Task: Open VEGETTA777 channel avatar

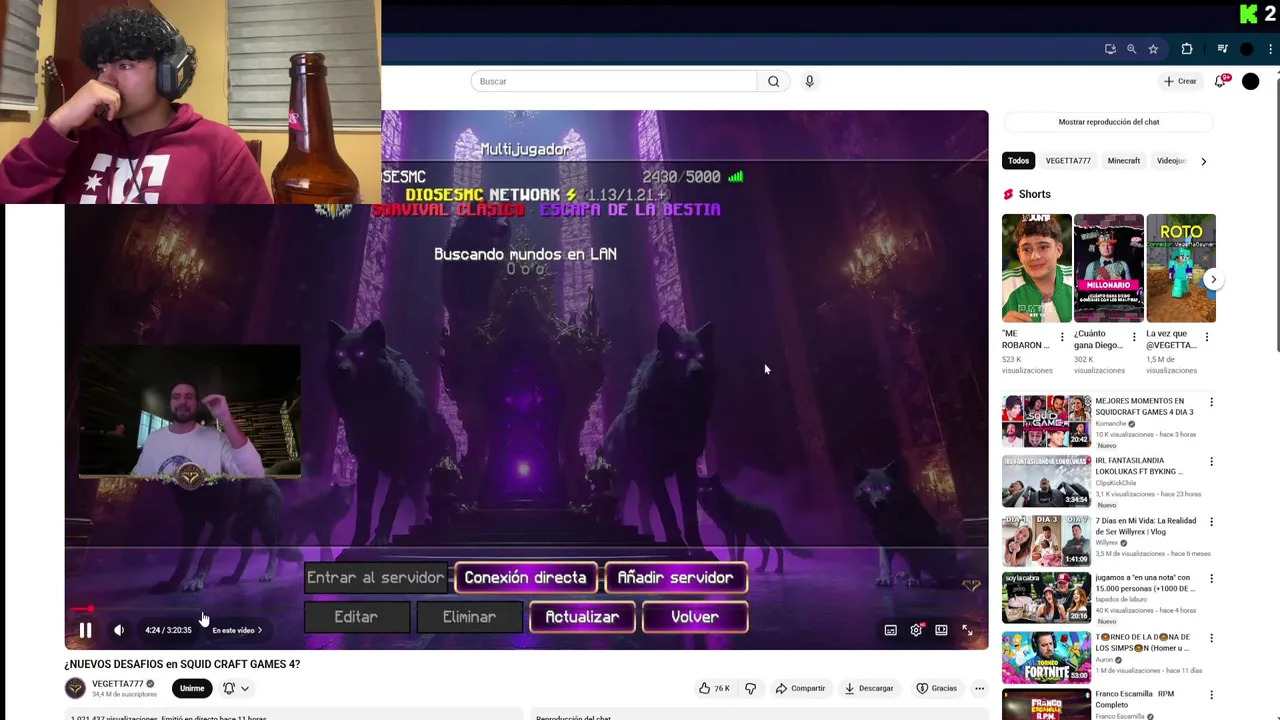Action: point(75,688)
